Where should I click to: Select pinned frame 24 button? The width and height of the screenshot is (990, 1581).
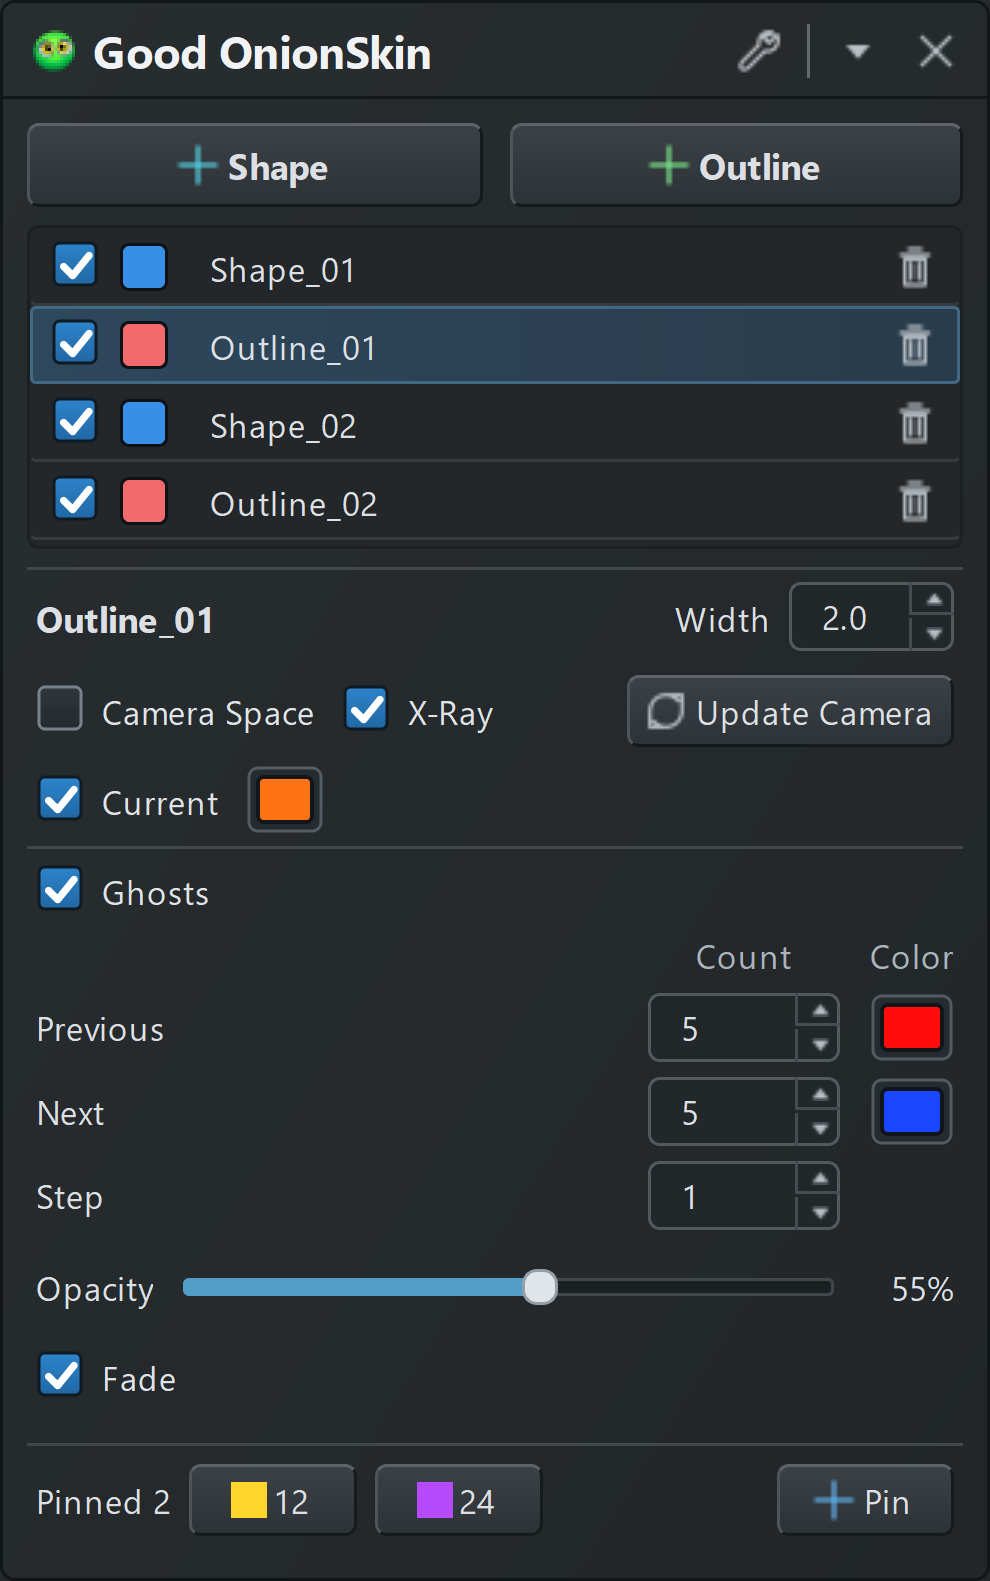(x=458, y=1500)
